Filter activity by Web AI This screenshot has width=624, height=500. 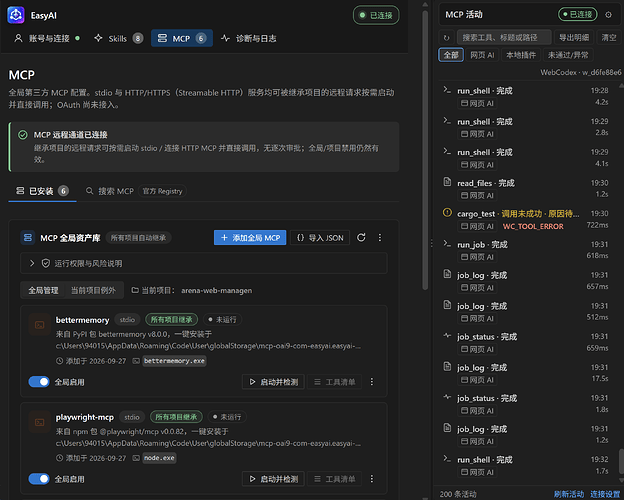point(482,55)
